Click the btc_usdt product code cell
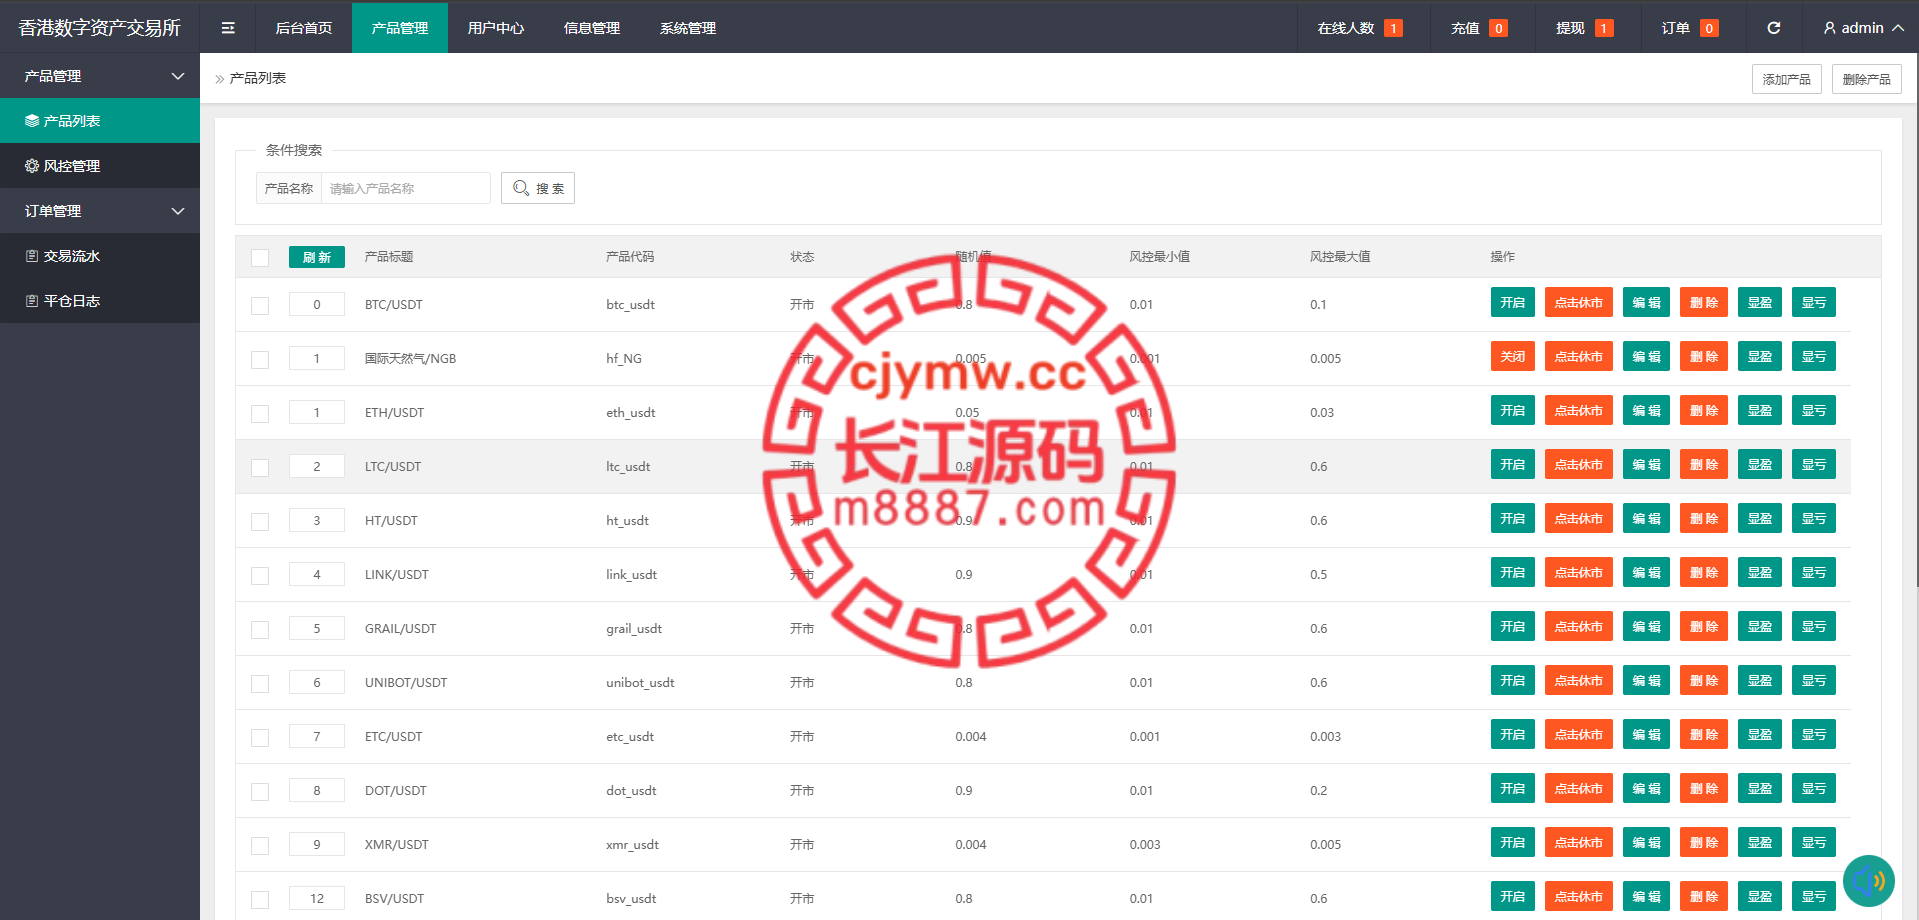 (x=630, y=305)
